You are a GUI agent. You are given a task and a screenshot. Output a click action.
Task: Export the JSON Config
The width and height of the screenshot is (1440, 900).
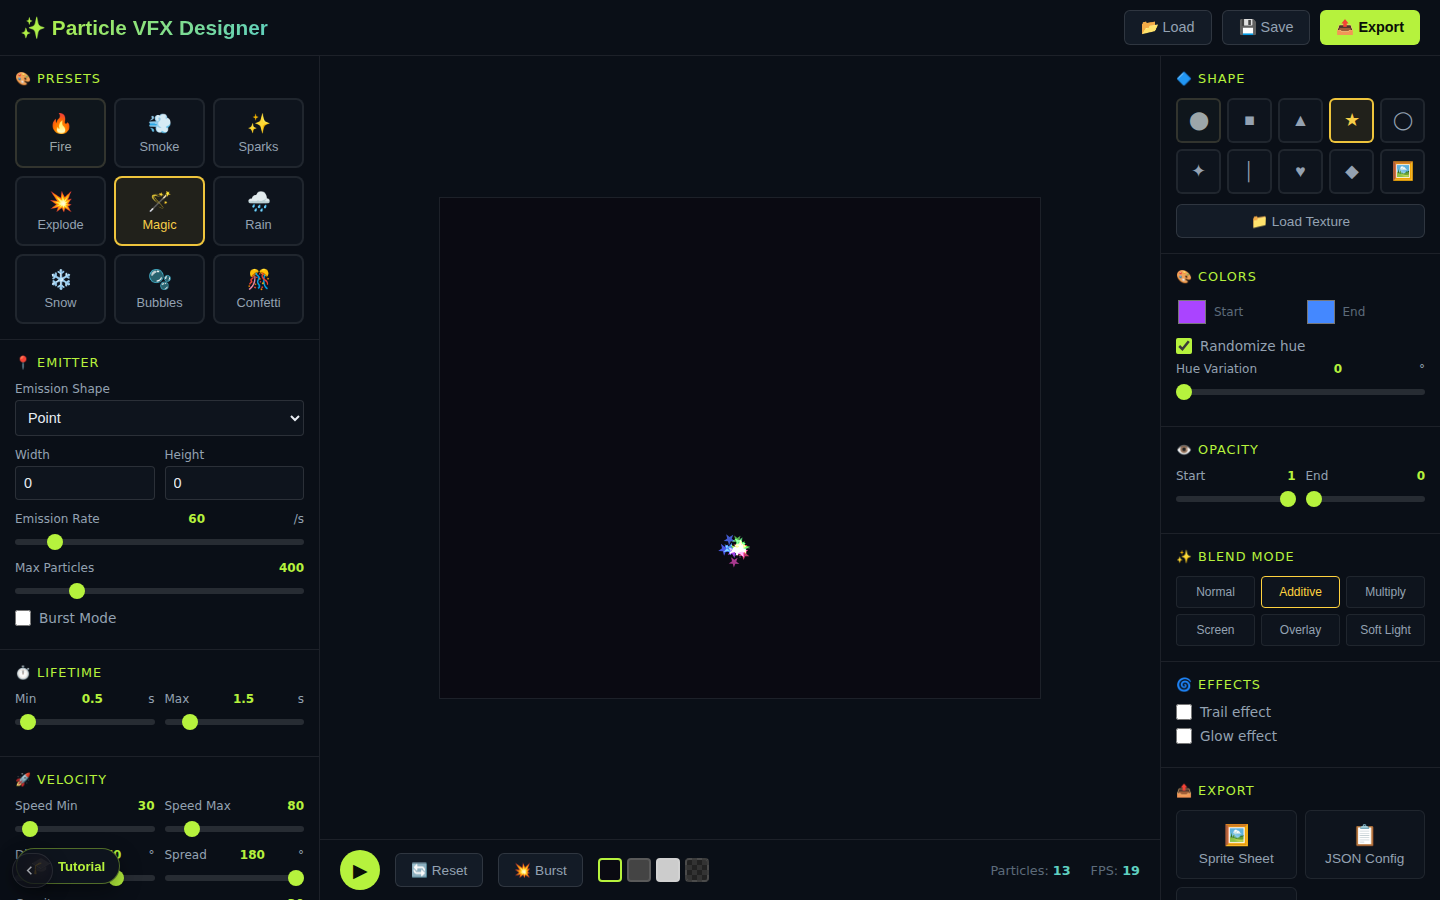coord(1364,845)
